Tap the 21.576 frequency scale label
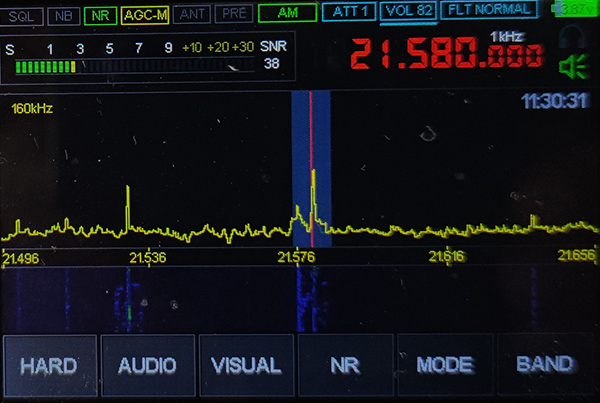600x403 pixels. (x=296, y=257)
